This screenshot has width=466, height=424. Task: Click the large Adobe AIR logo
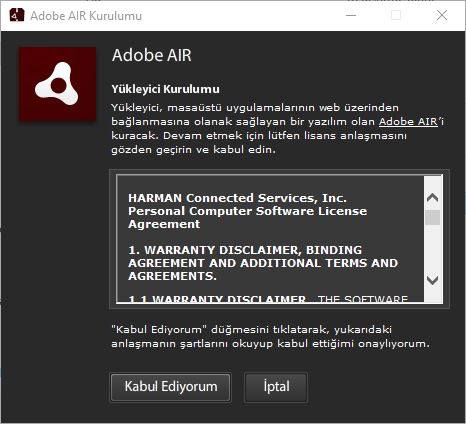58,84
